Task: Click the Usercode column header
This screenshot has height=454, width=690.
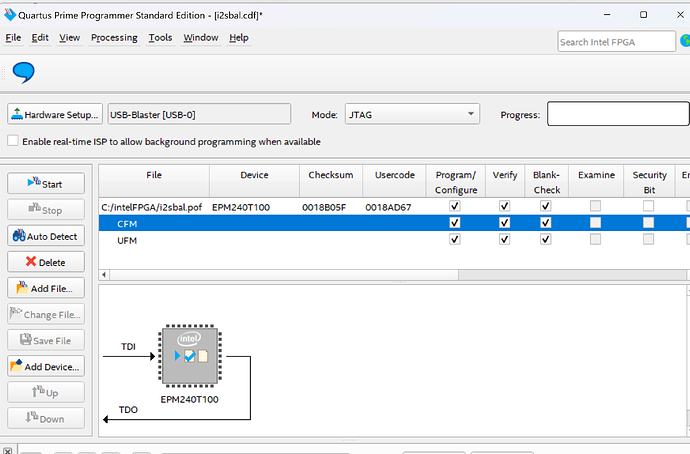Action: click(x=394, y=181)
